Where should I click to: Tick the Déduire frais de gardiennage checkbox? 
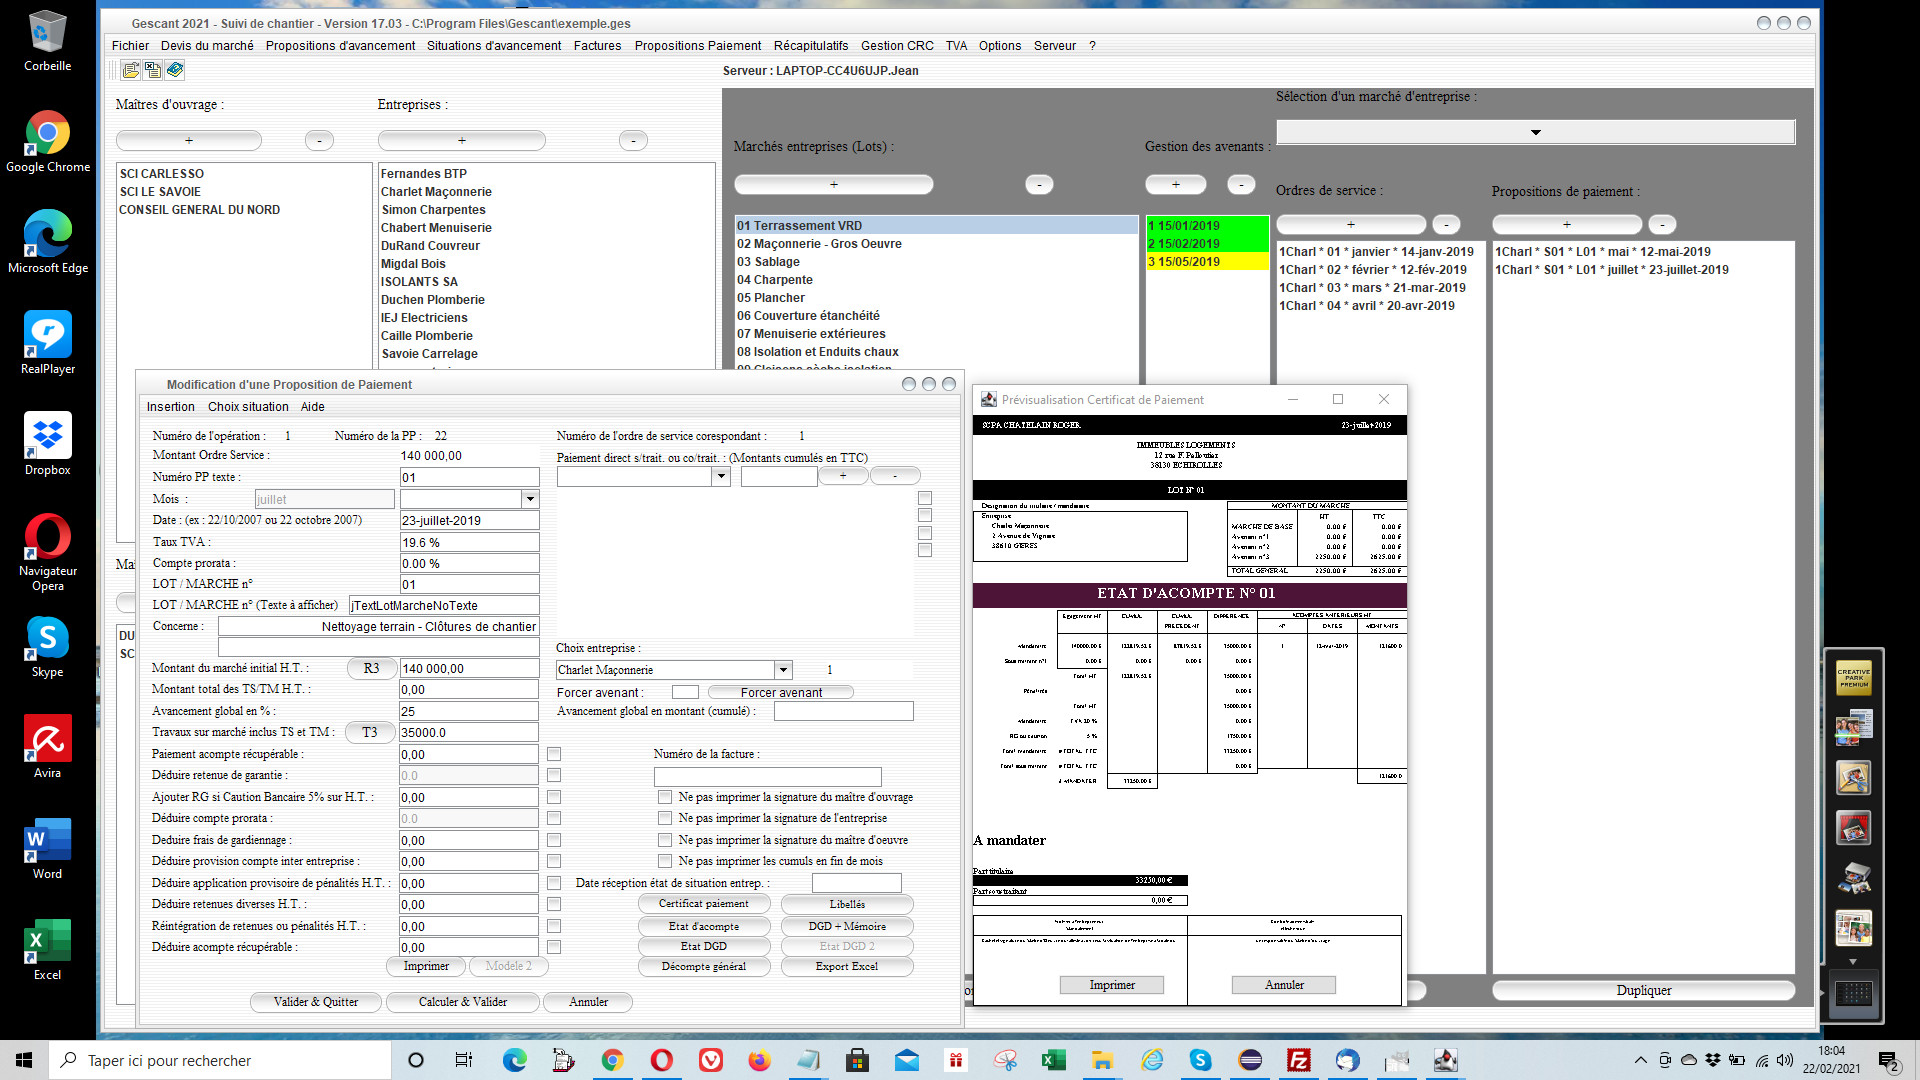pos(554,840)
